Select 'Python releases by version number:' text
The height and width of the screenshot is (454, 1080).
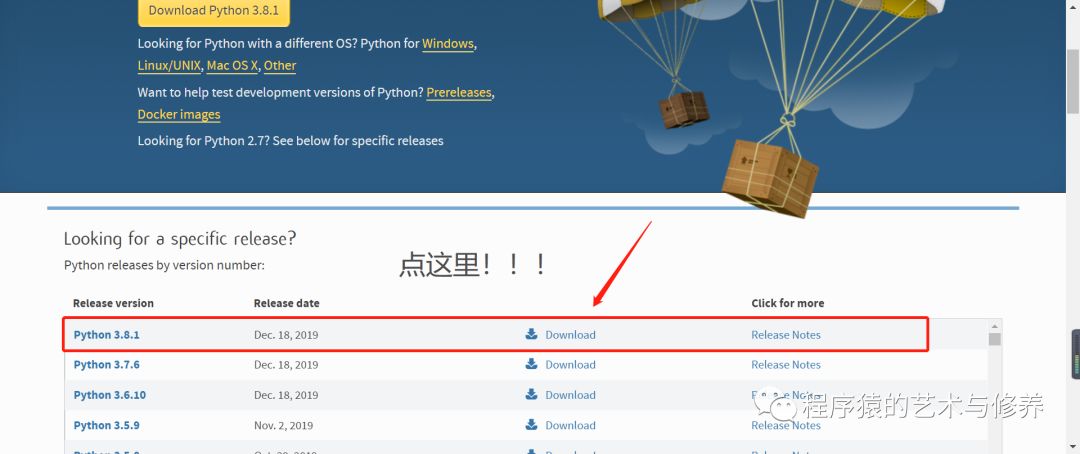[164, 265]
